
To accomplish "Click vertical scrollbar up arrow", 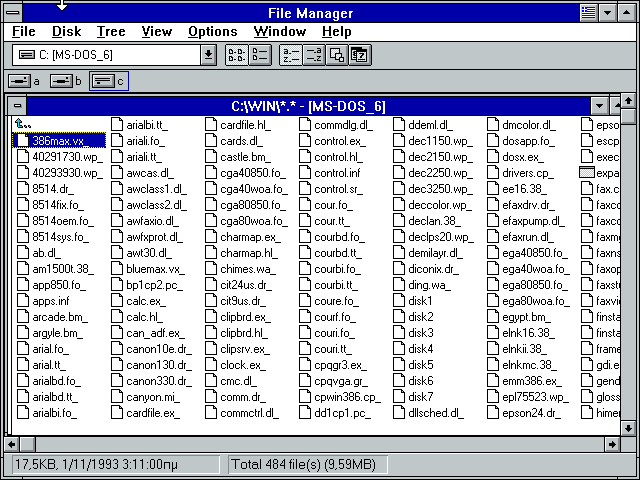I will [628, 100].
